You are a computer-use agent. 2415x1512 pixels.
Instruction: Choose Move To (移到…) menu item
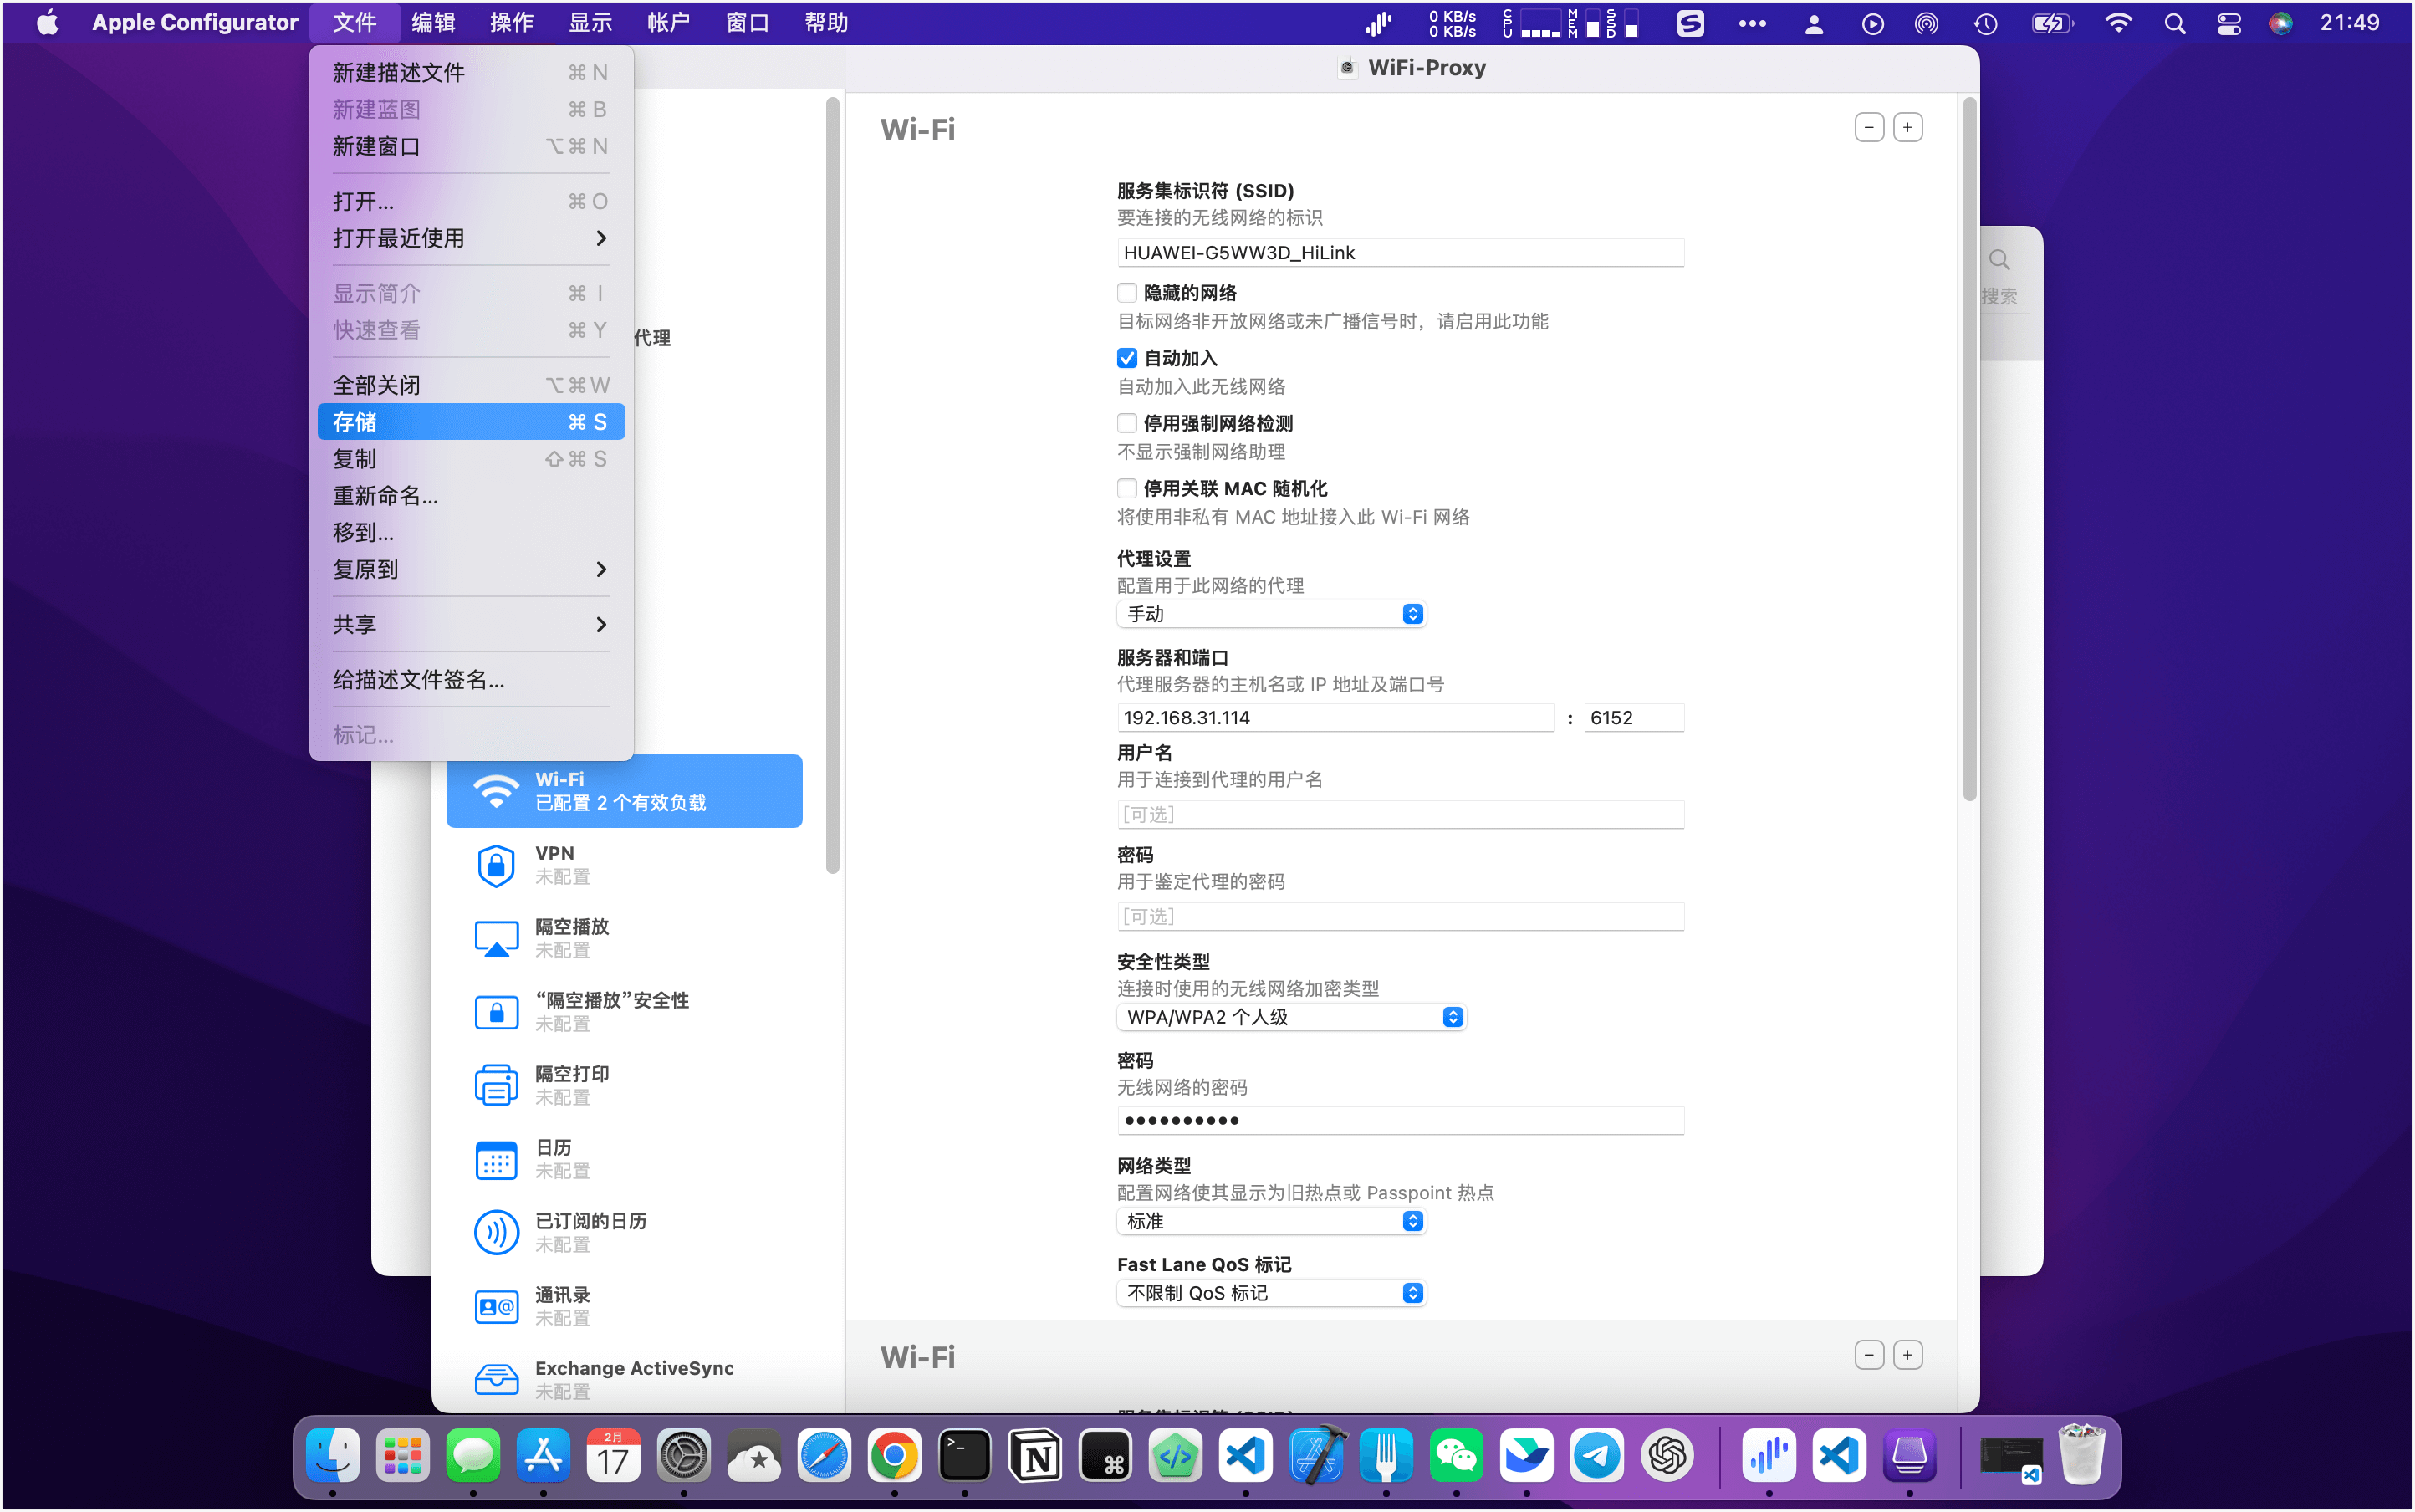(x=471, y=533)
